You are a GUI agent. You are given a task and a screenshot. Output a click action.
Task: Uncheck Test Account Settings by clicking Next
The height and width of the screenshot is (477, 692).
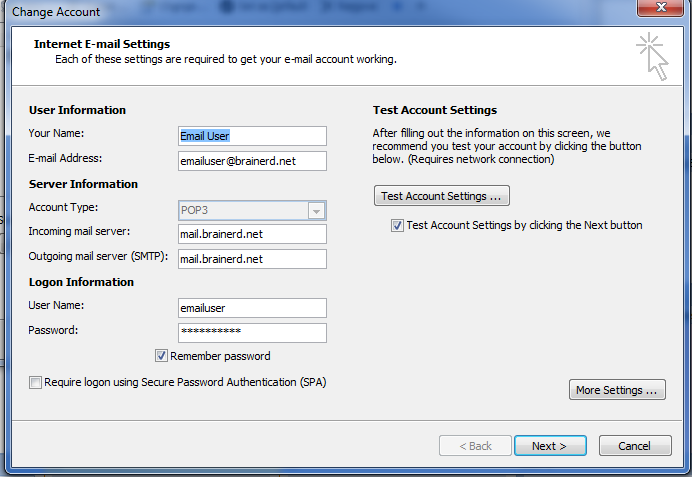[397, 226]
